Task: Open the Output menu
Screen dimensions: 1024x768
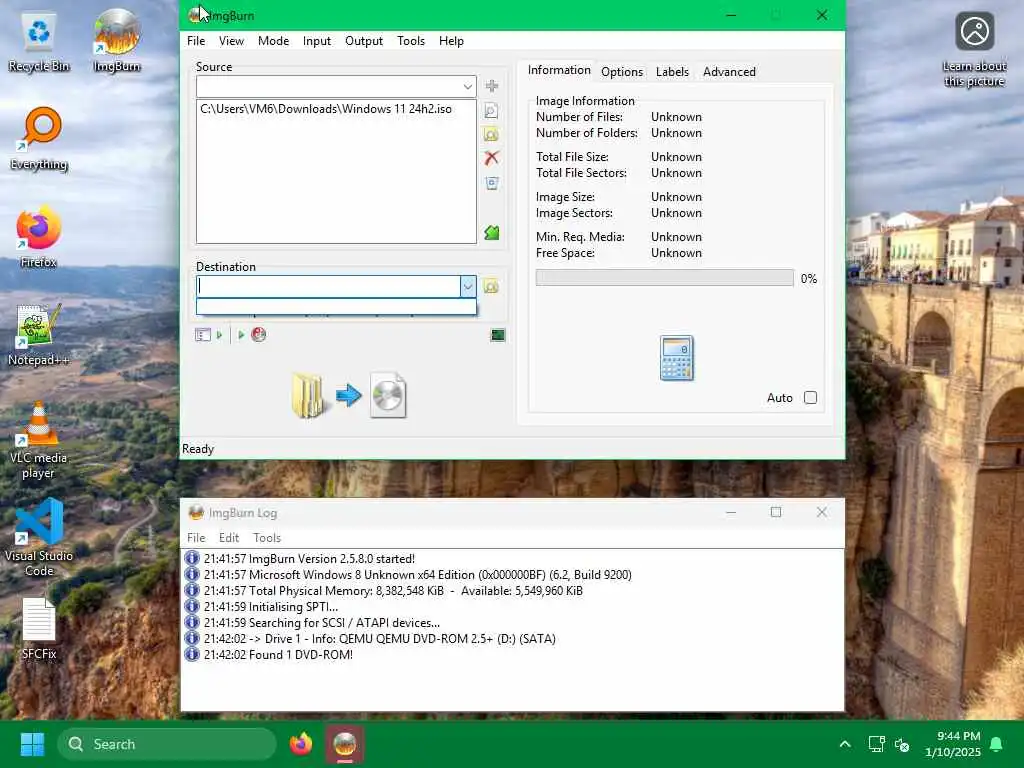Action: point(364,40)
